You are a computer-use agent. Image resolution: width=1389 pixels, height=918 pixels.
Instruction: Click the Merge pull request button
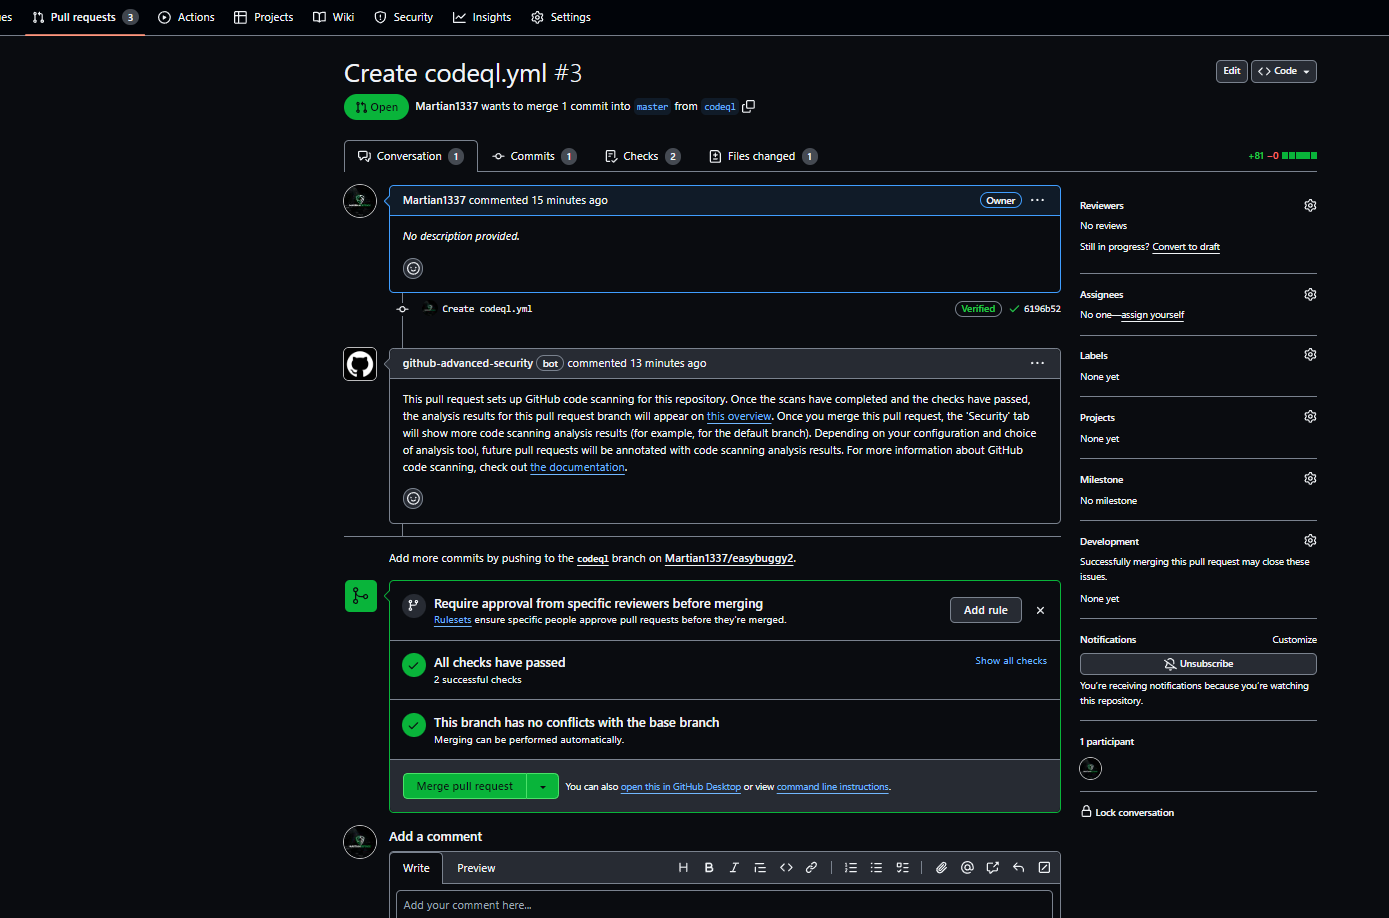(465, 787)
